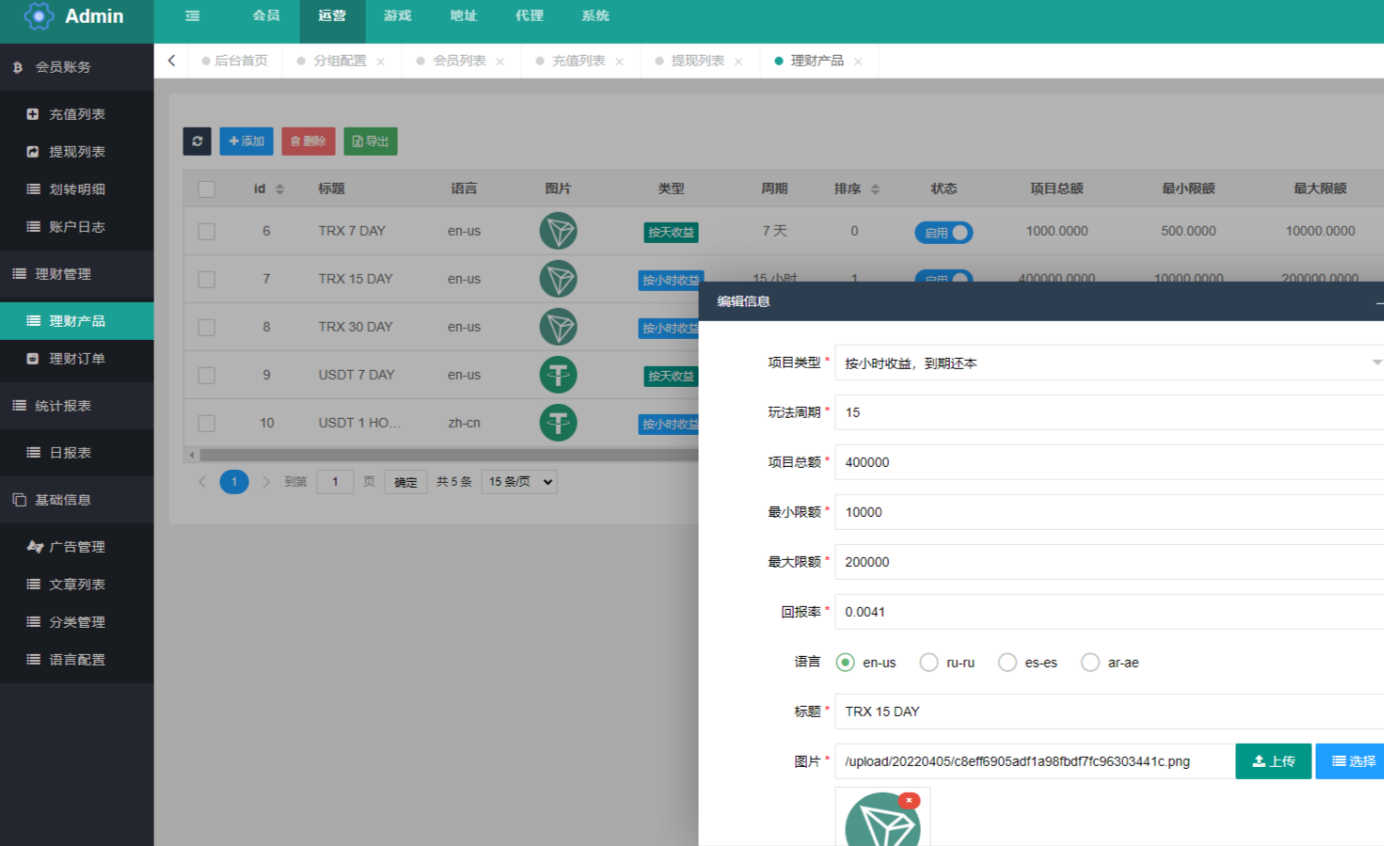Switch to the 会员列表 tab
The image size is (1384, 846).
459,61
